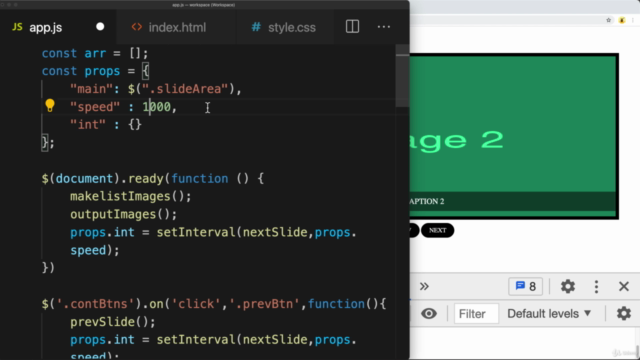Open the 8 messages issues counter
This screenshot has width=640, height=360.
pos(526,286)
